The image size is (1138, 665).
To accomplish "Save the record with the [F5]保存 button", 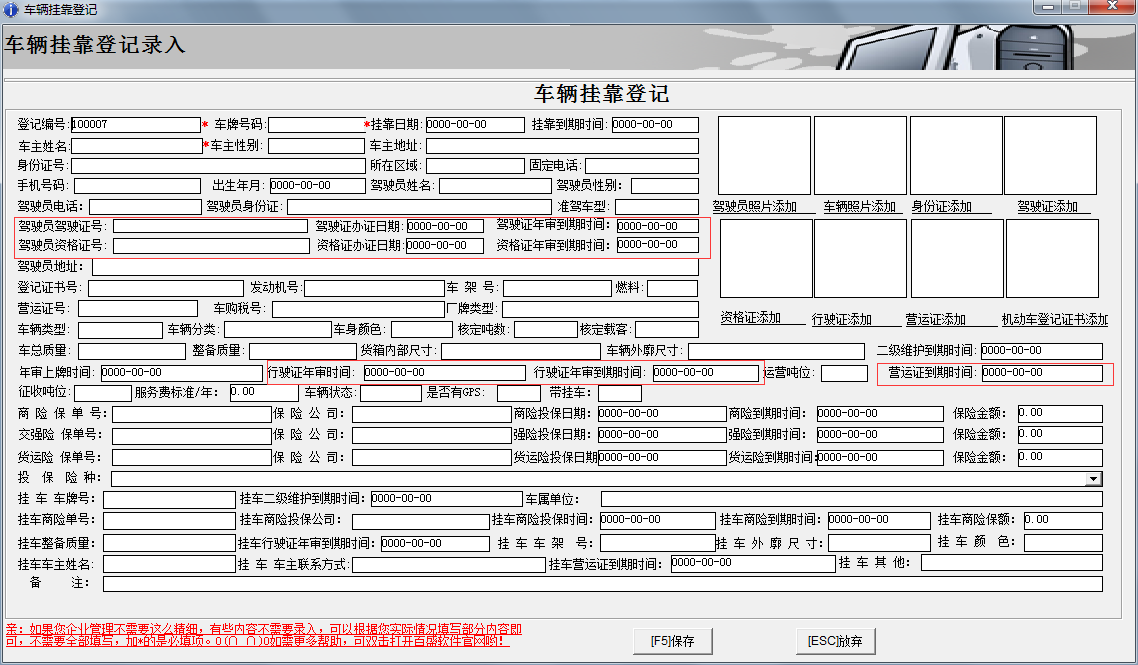I will click(672, 641).
